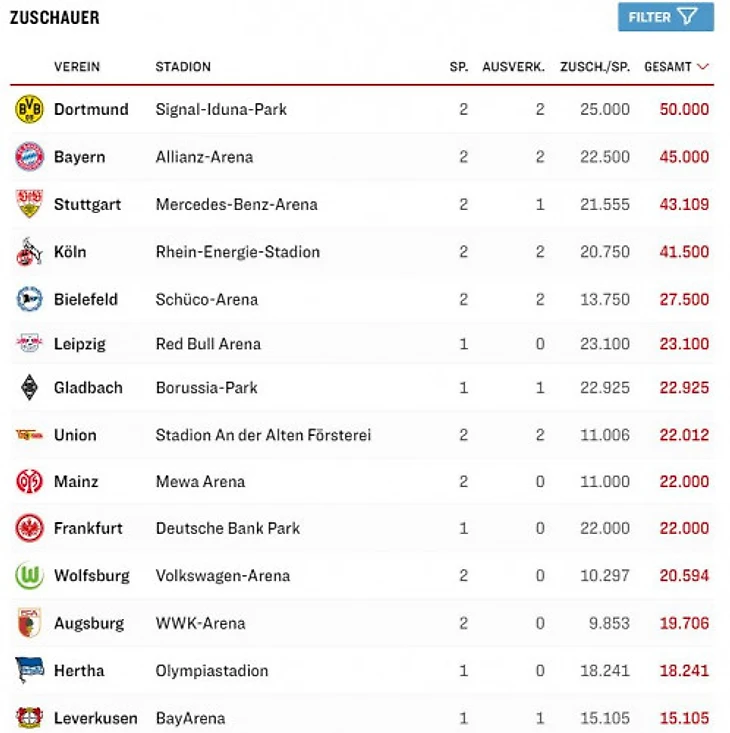Sort table by Stadion column header
The image size is (730, 733).
[183, 67]
